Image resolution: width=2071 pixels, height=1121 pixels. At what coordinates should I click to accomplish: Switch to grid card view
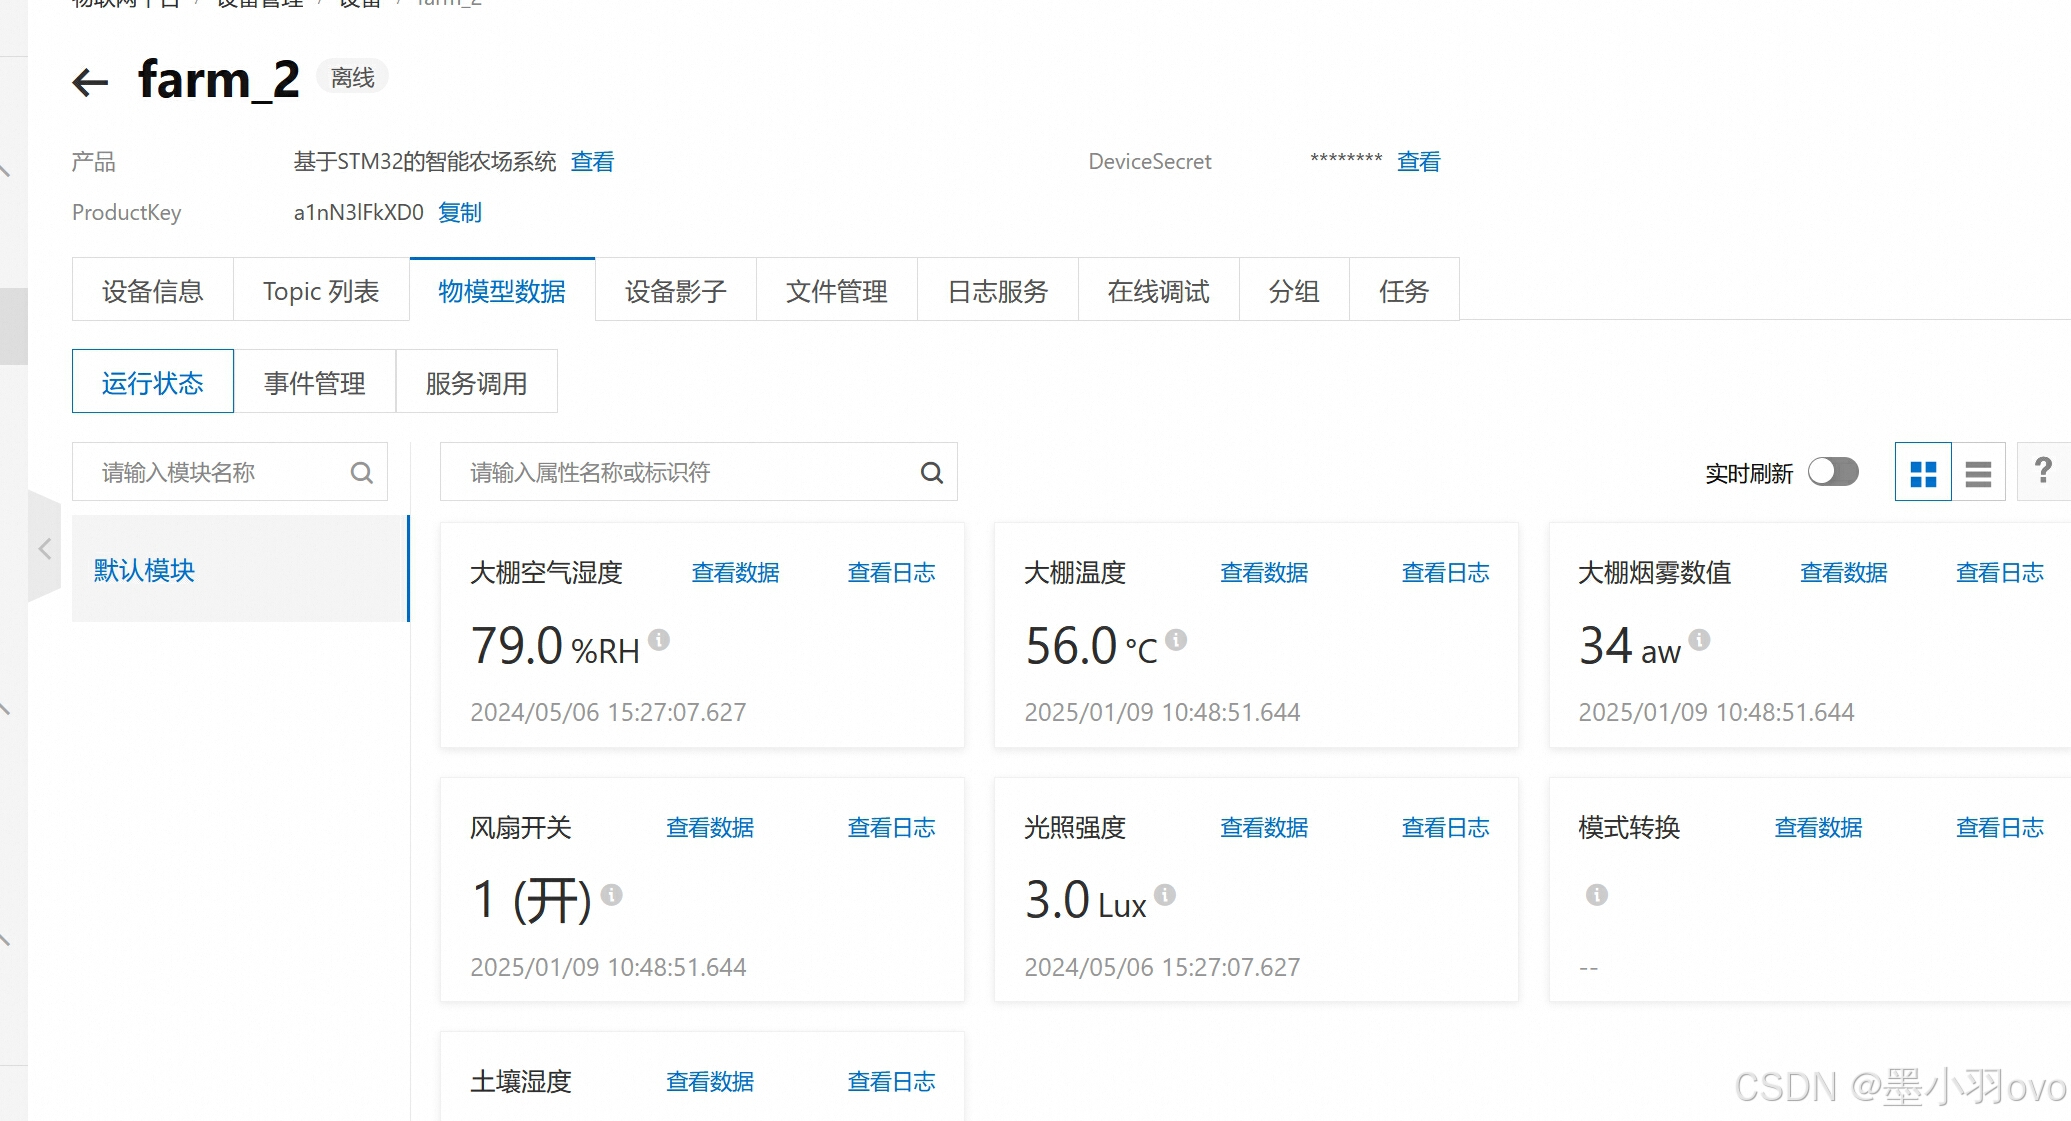click(x=1922, y=473)
